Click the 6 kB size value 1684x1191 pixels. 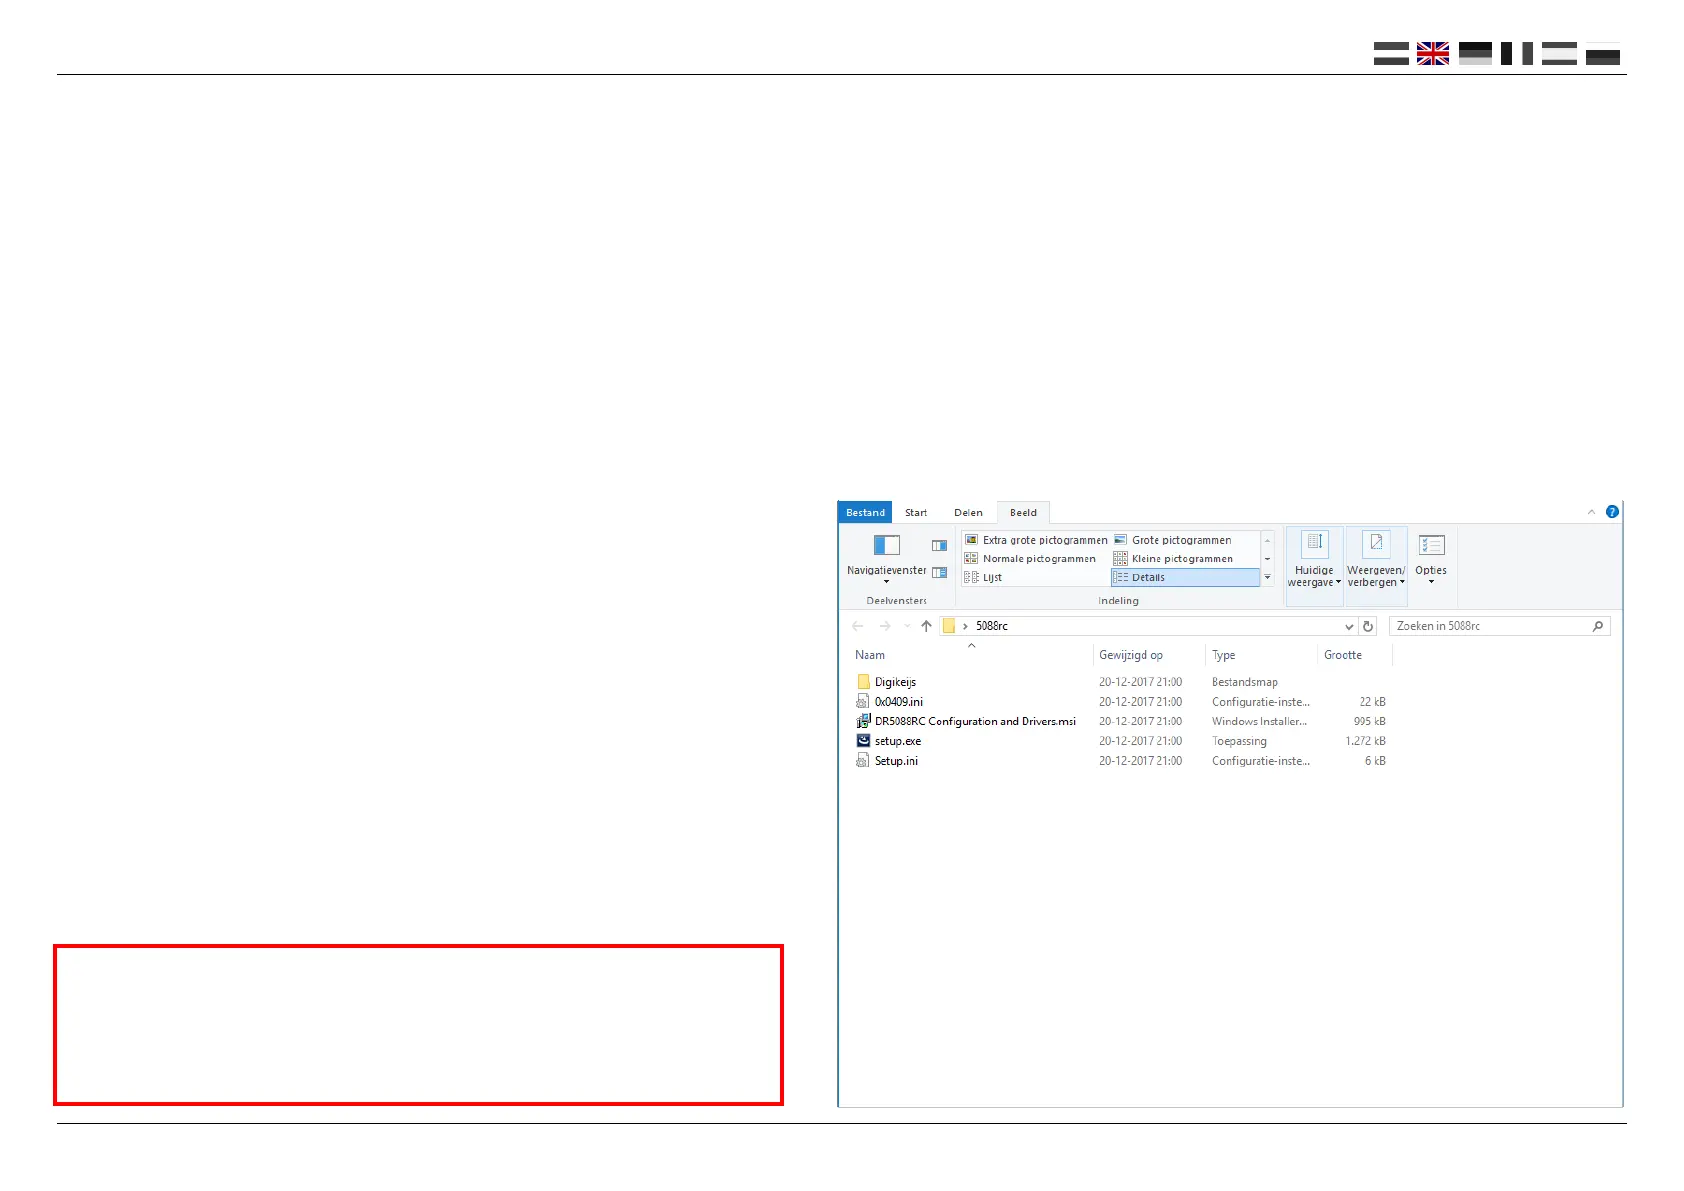coord(1375,761)
